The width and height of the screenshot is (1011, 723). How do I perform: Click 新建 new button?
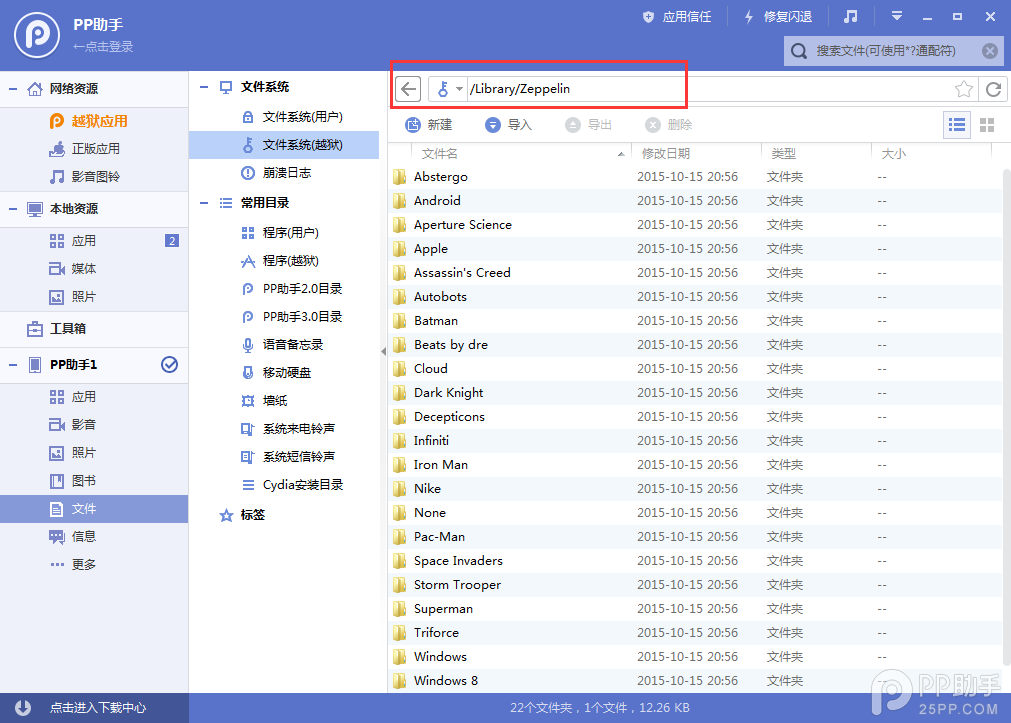pos(429,125)
